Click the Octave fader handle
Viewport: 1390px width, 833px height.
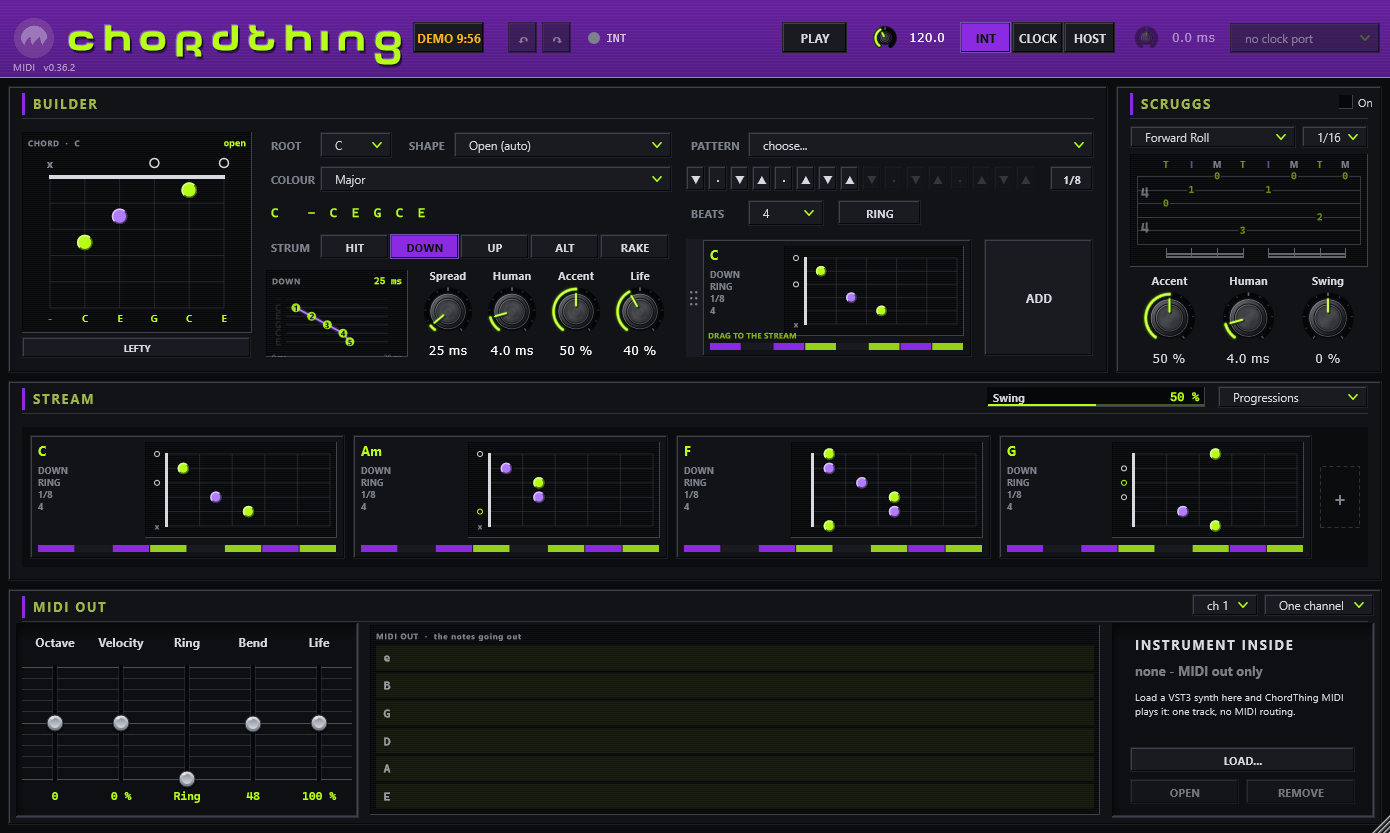coord(55,723)
